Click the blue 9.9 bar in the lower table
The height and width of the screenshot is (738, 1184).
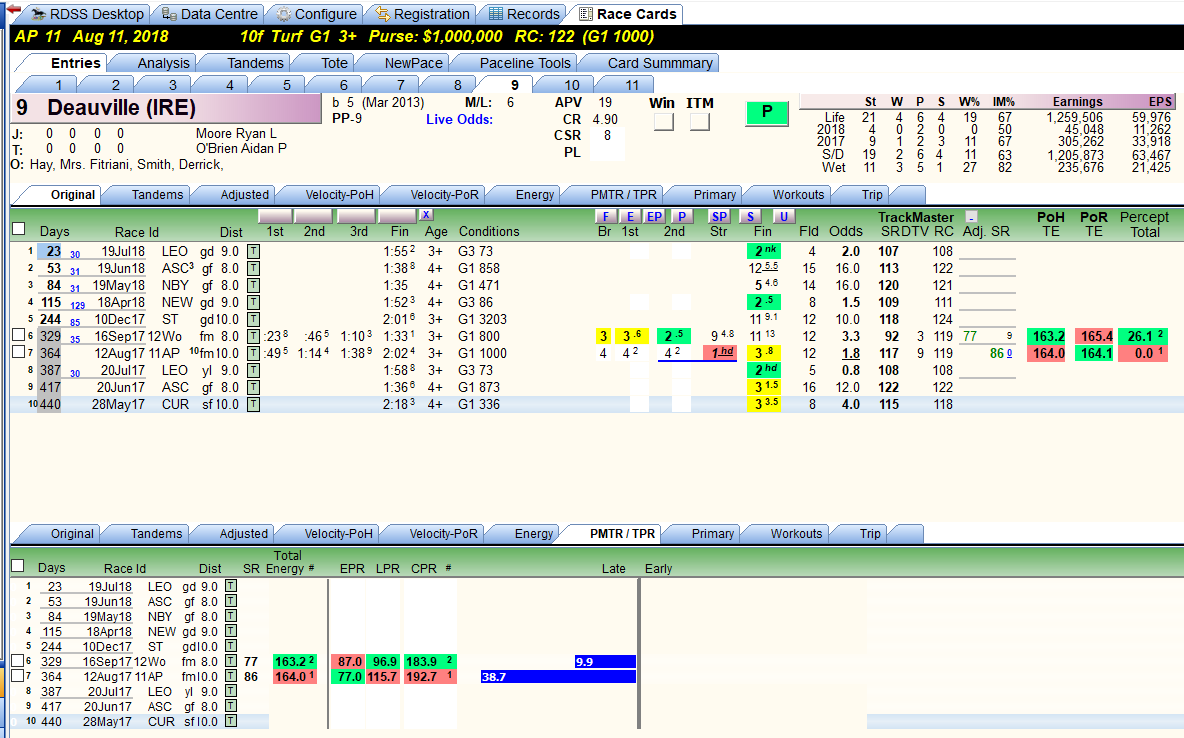(x=605, y=662)
